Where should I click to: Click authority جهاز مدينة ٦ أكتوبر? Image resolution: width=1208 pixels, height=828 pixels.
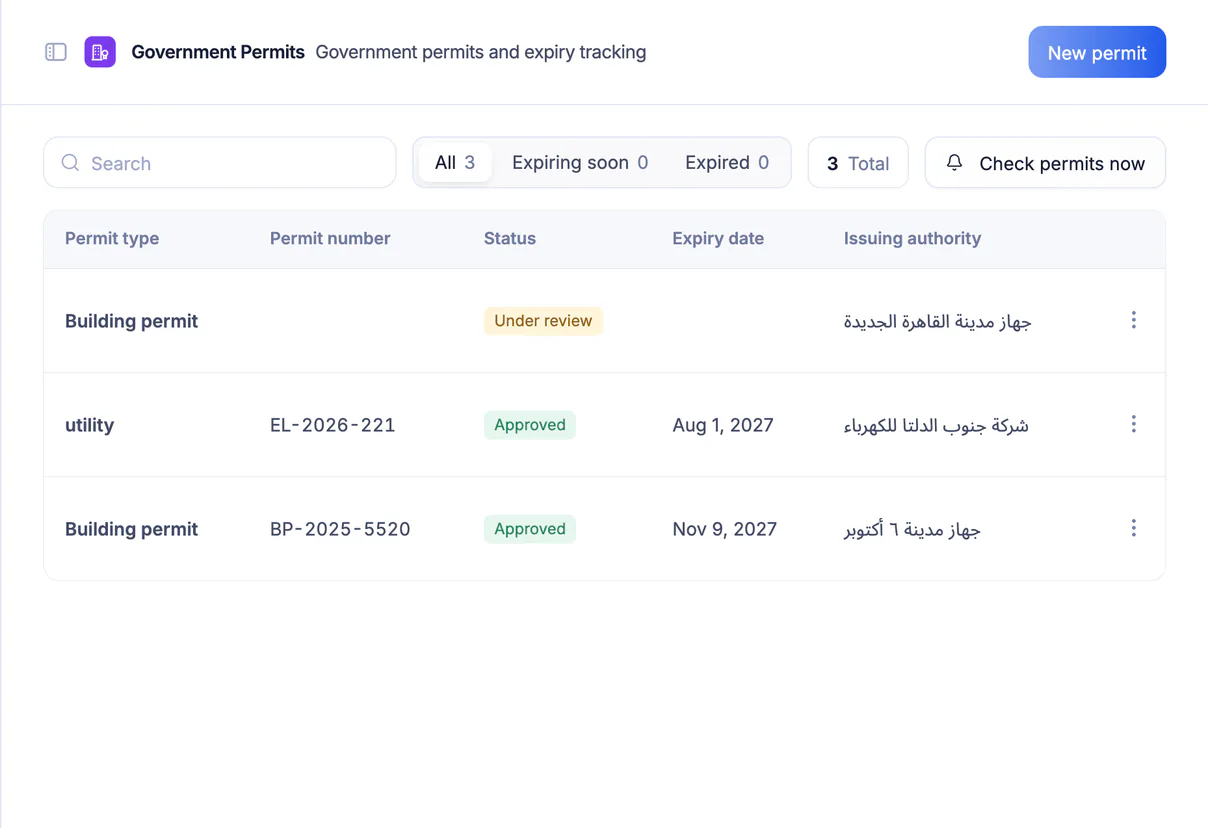pos(912,529)
